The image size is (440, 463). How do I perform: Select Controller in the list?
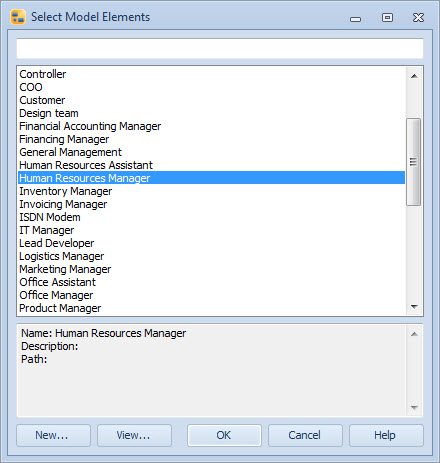43,74
